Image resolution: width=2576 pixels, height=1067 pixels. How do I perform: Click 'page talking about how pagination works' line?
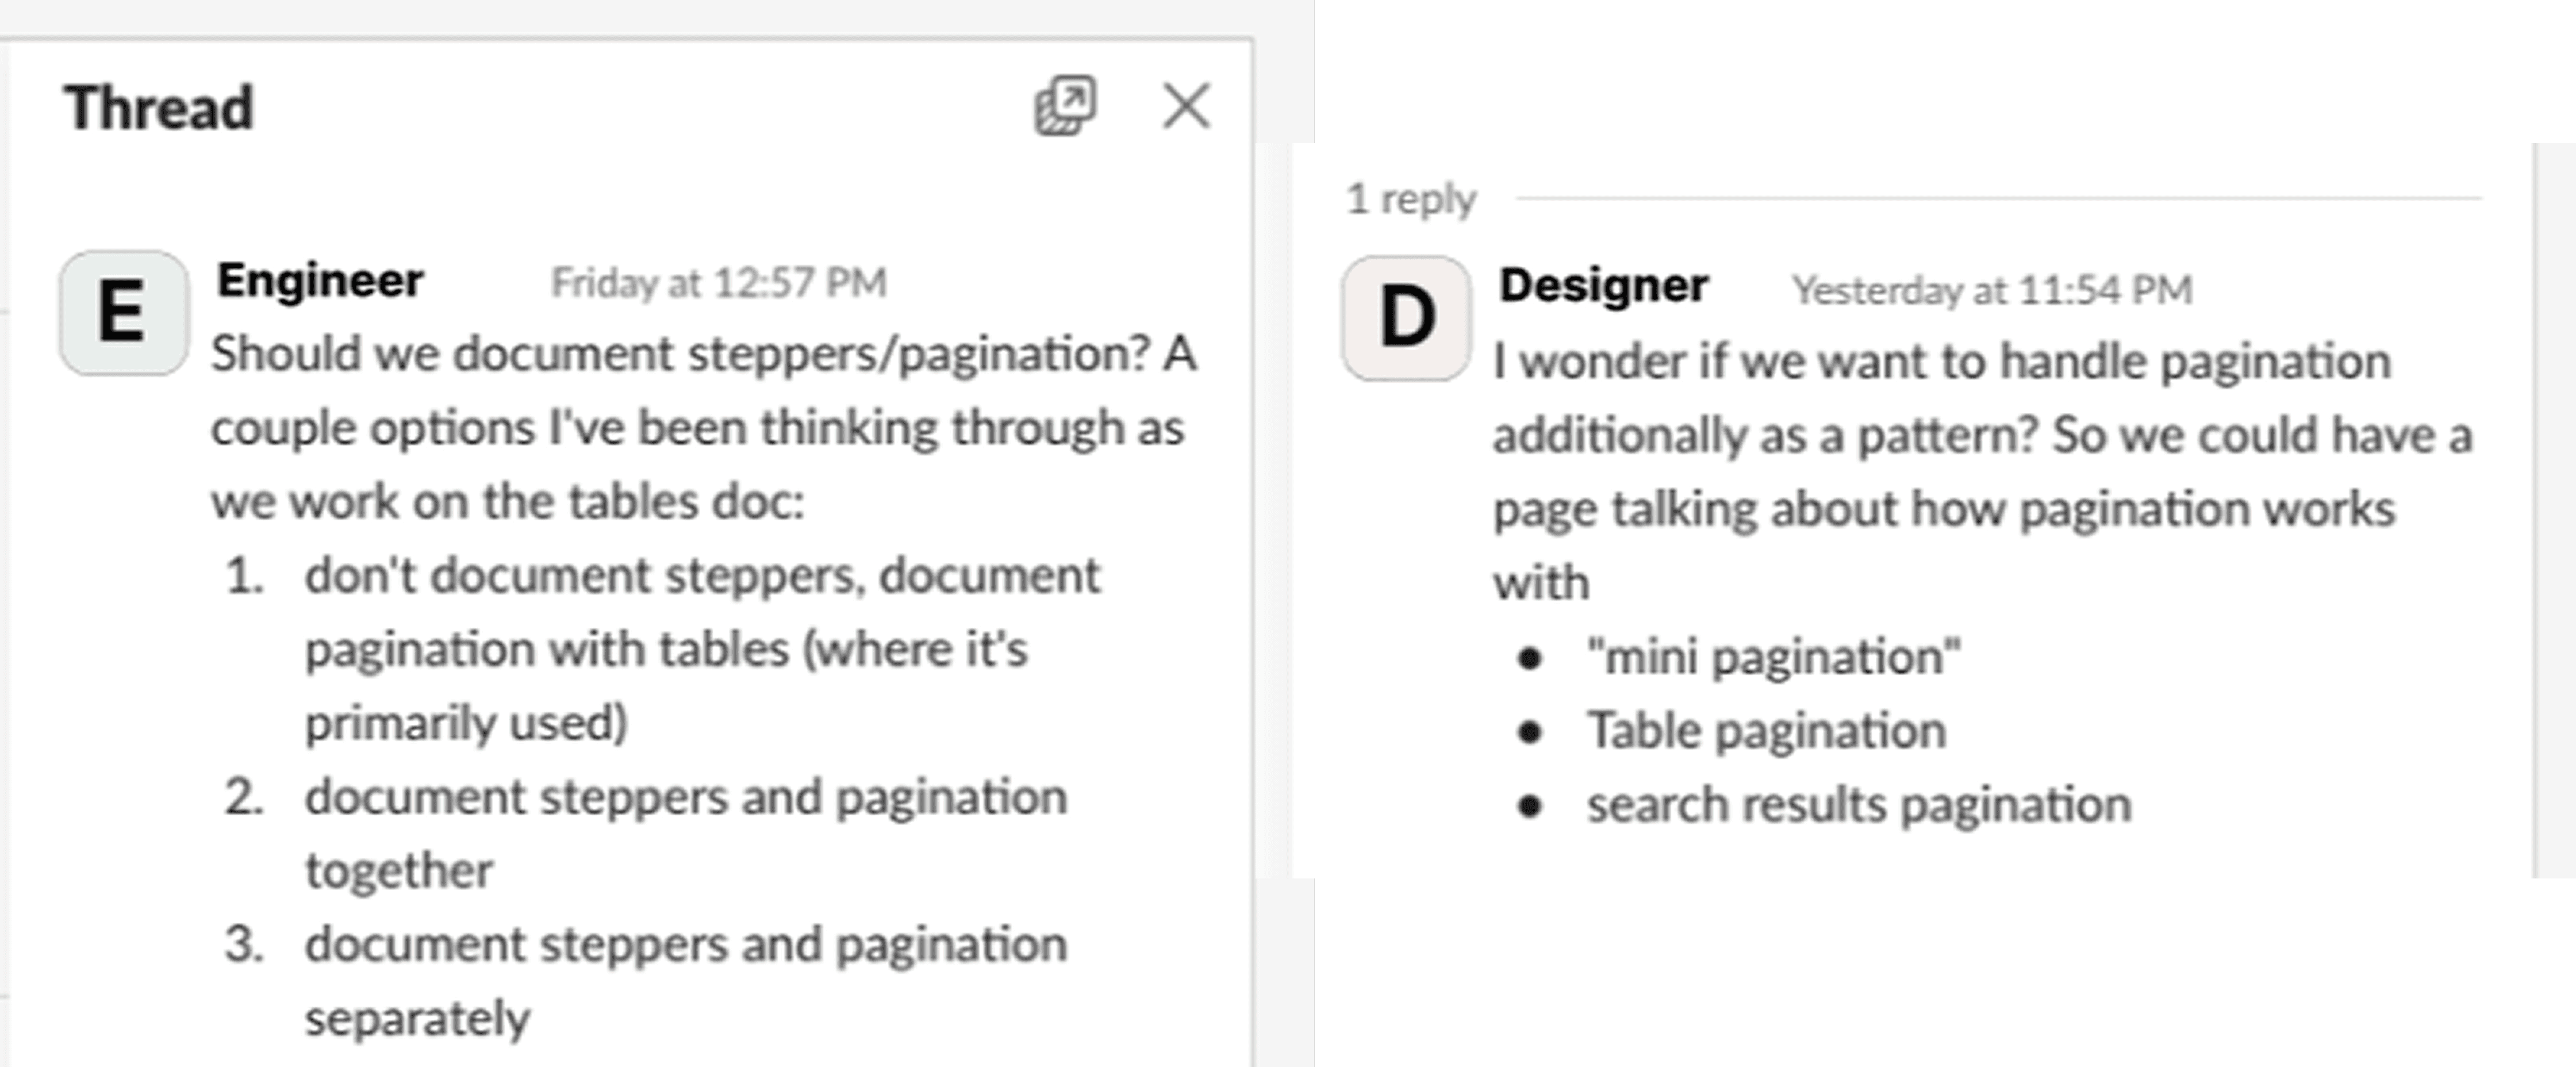click(1943, 509)
